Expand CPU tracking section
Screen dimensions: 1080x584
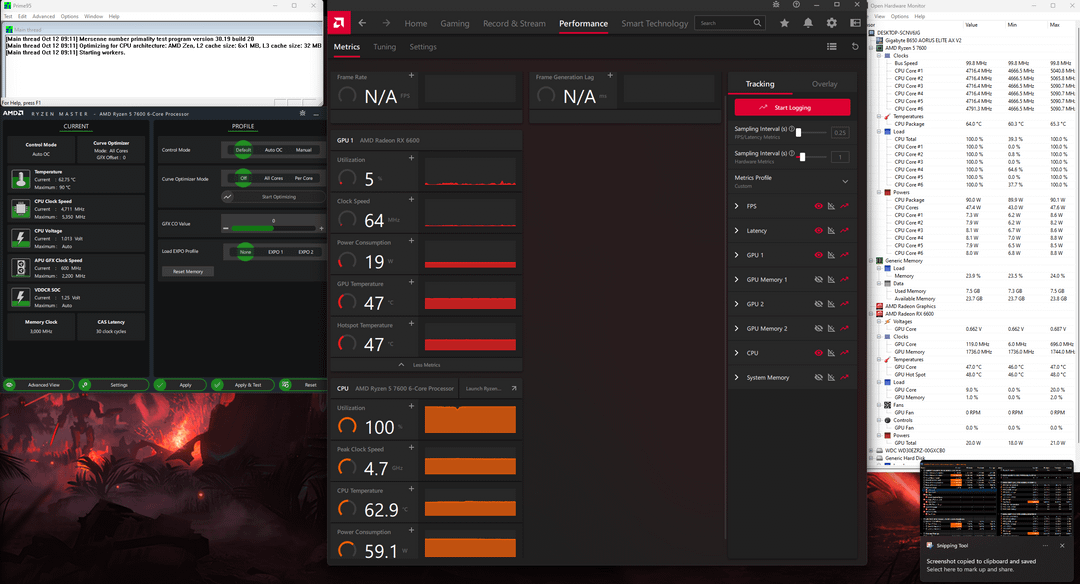coord(736,353)
